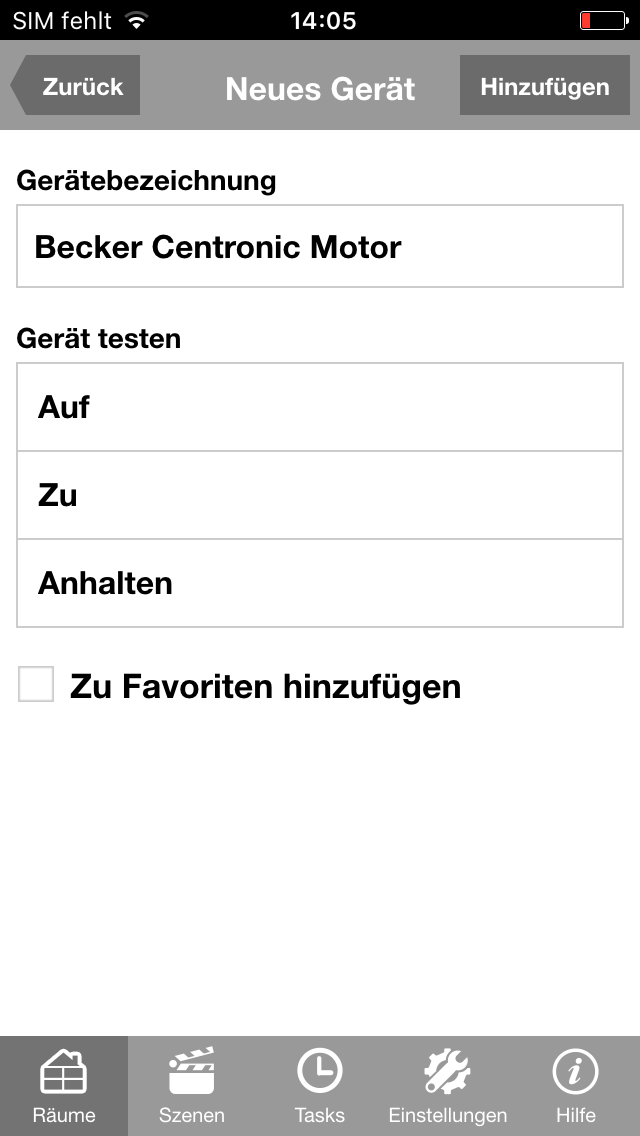This screenshot has height=1136, width=640.
Task: Tap the Neues Gerät title
Action: 320,88
